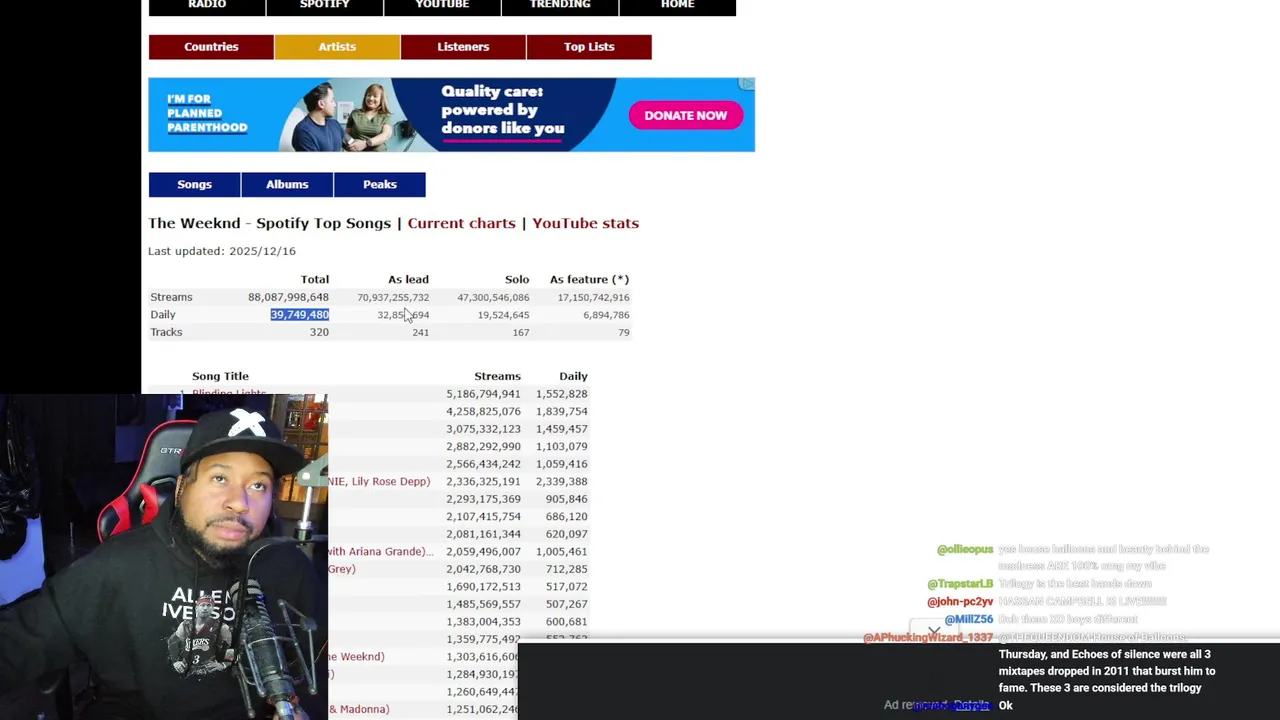Click the 'Song Title' column header
Viewport: 1280px width, 720px height.
(x=220, y=376)
